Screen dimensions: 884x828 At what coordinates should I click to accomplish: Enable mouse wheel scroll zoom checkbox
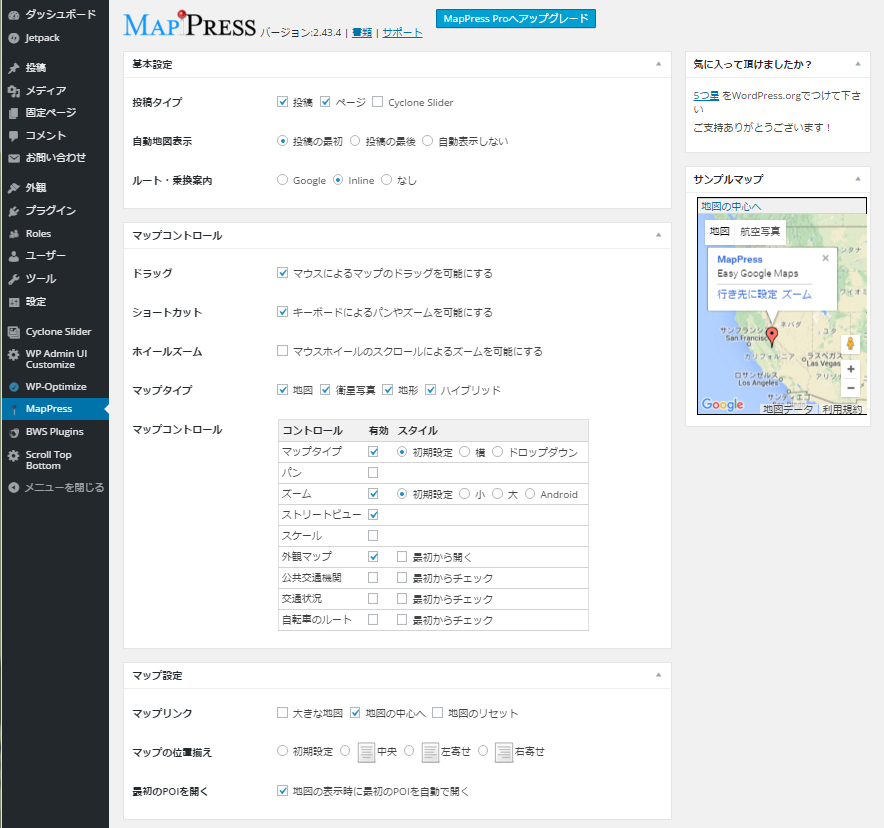point(283,351)
